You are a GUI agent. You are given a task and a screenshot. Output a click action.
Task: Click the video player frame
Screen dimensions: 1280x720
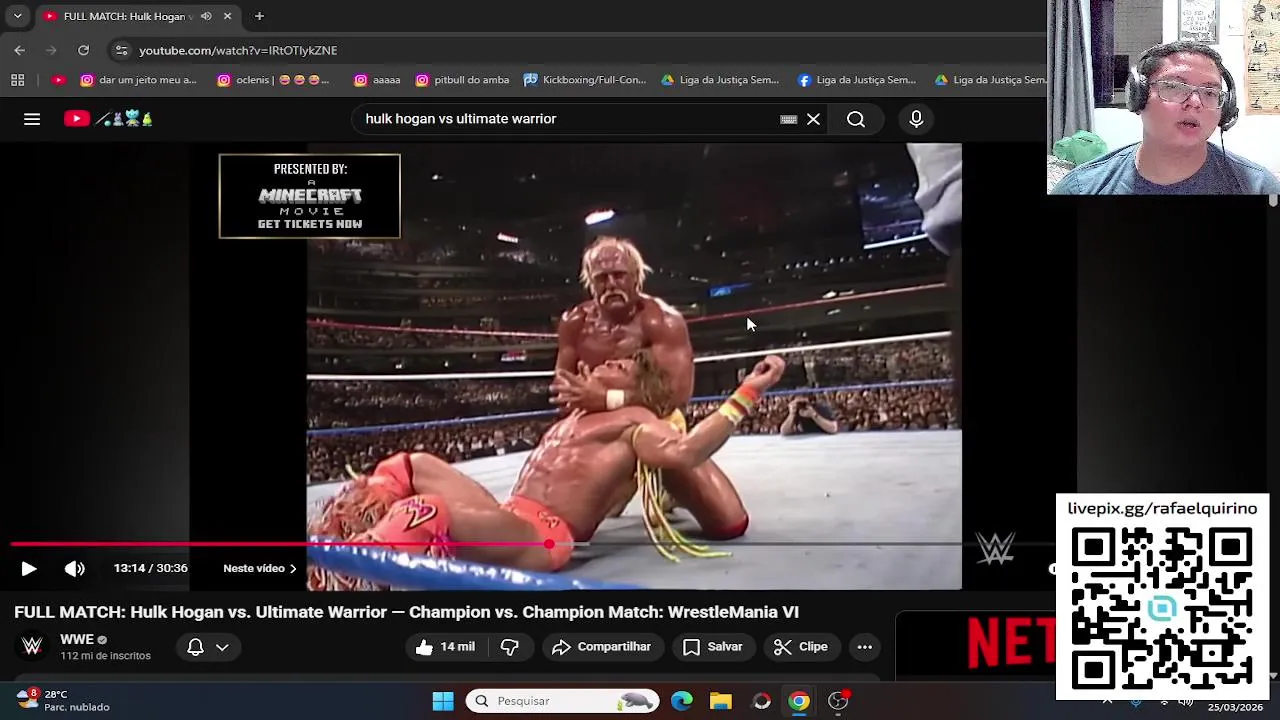[634, 366]
